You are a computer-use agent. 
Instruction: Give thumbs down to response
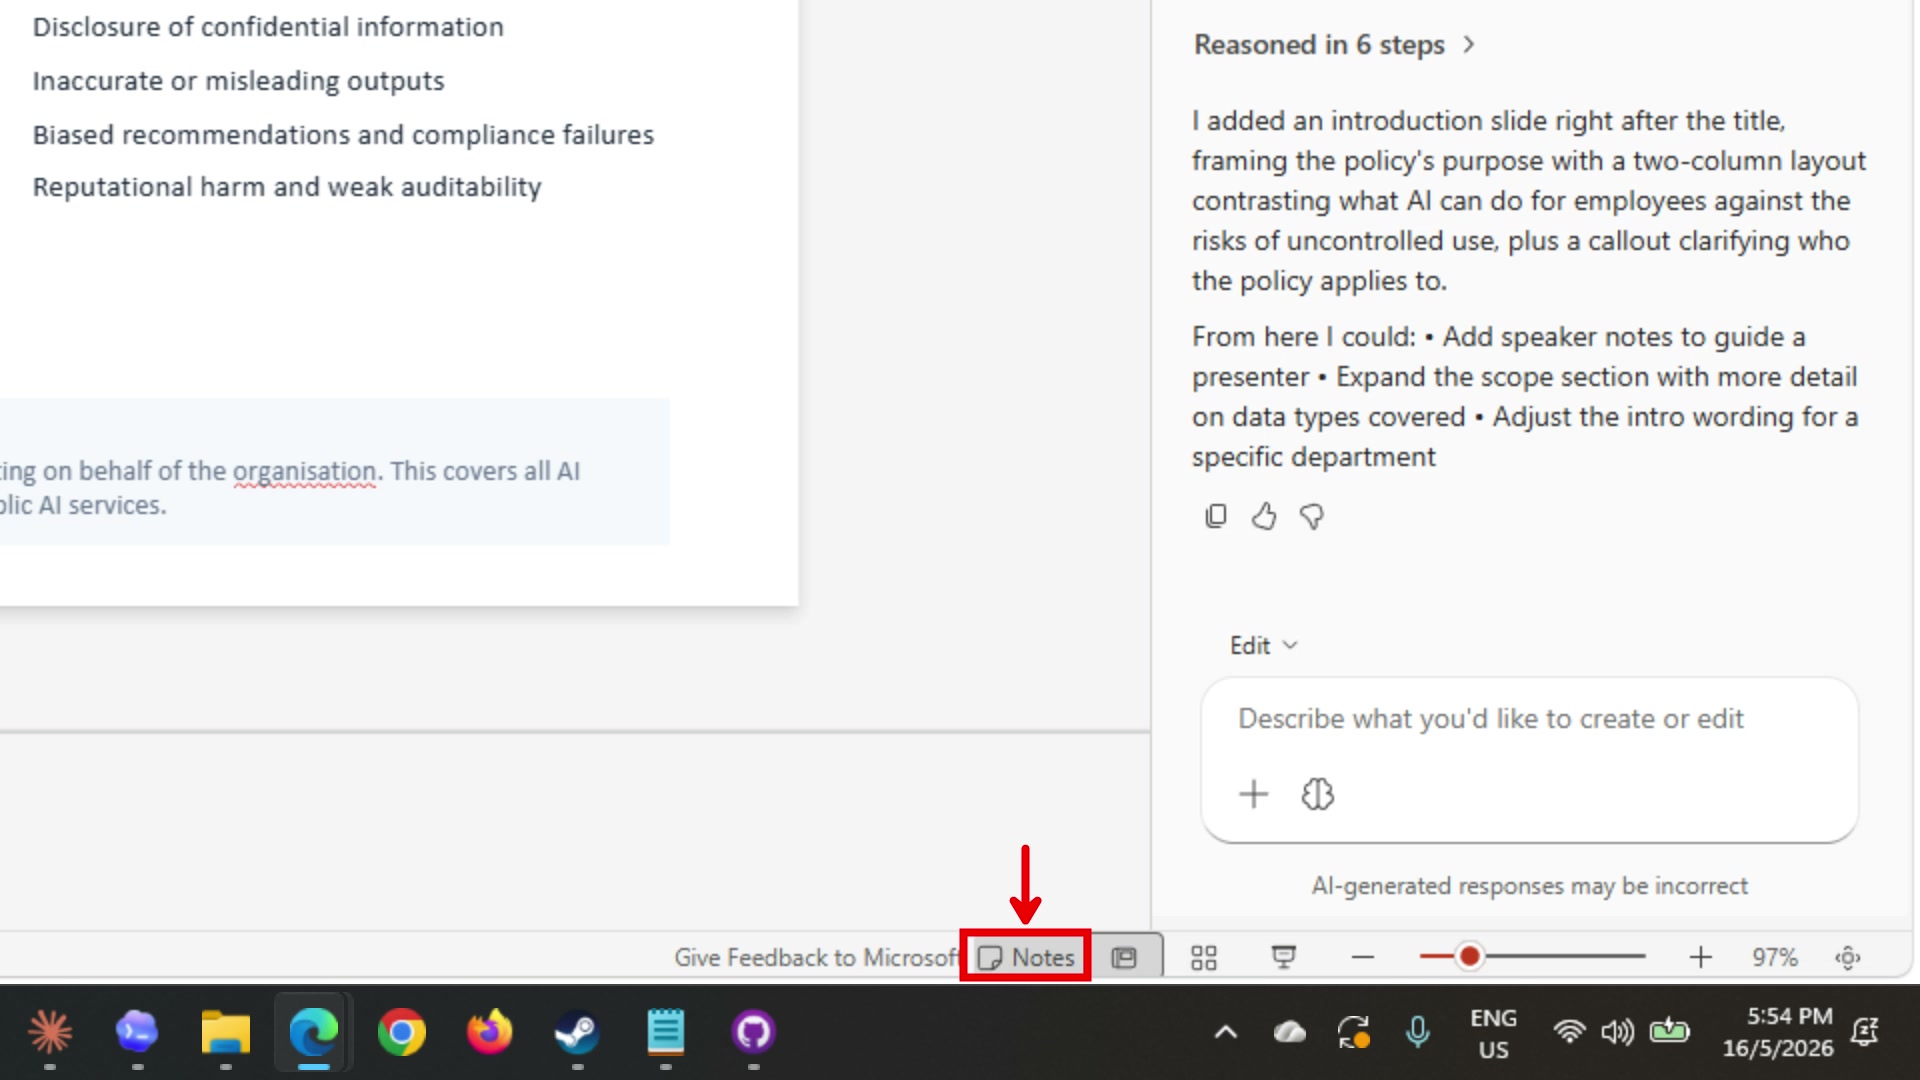point(1312,516)
